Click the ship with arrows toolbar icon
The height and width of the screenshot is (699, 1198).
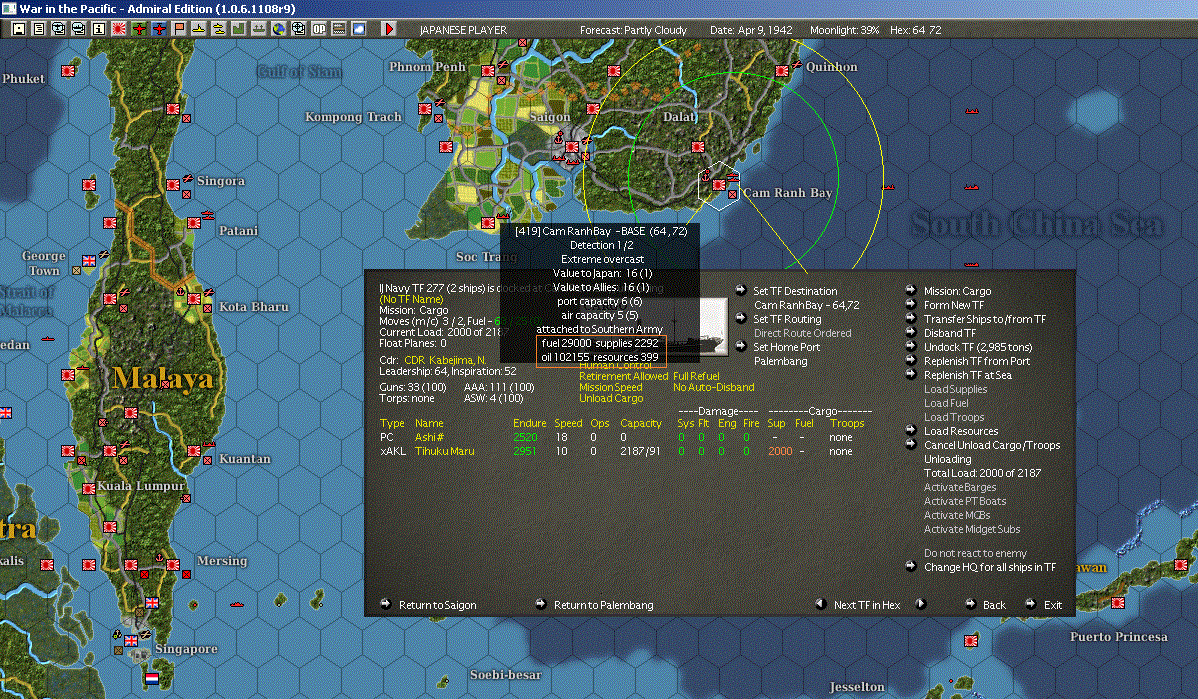click(258, 29)
